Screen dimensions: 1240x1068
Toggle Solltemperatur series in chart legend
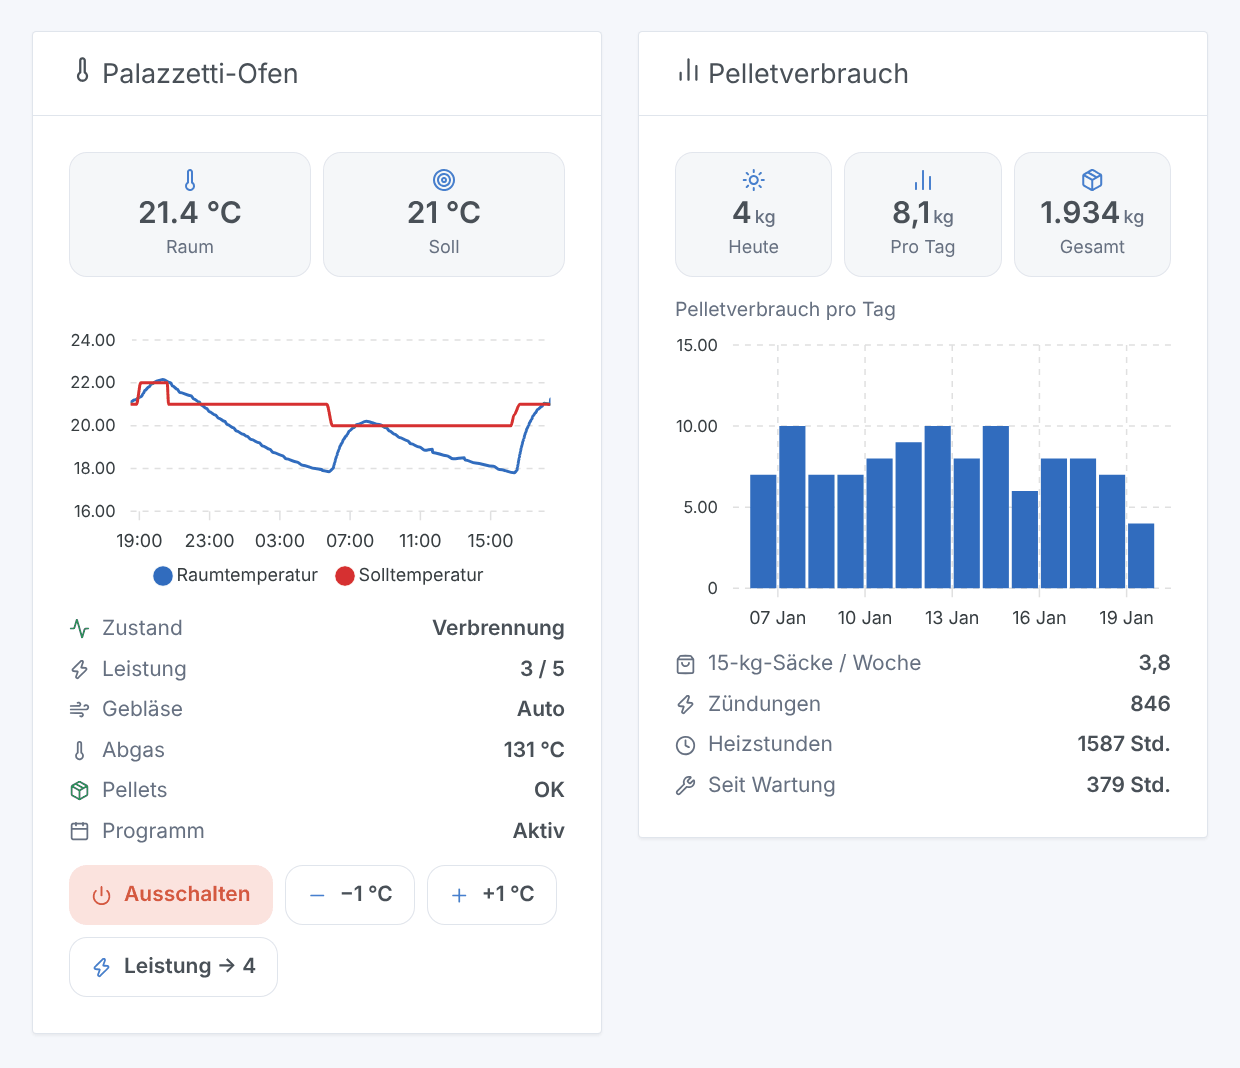click(409, 575)
